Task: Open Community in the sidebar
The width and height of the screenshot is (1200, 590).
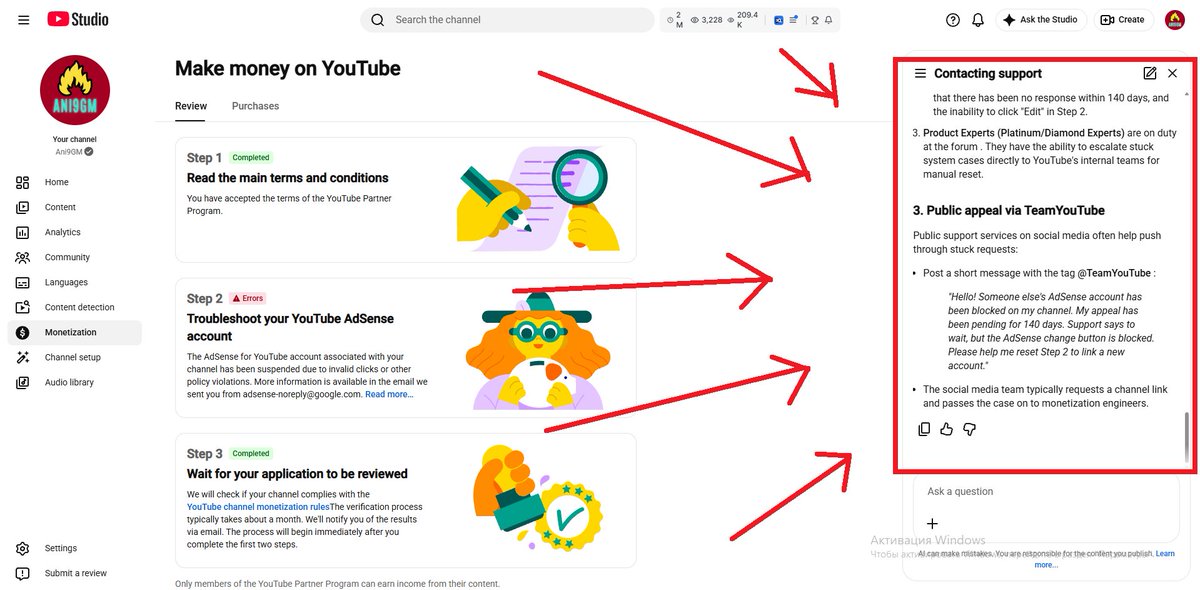Action: (x=75, y=257)
